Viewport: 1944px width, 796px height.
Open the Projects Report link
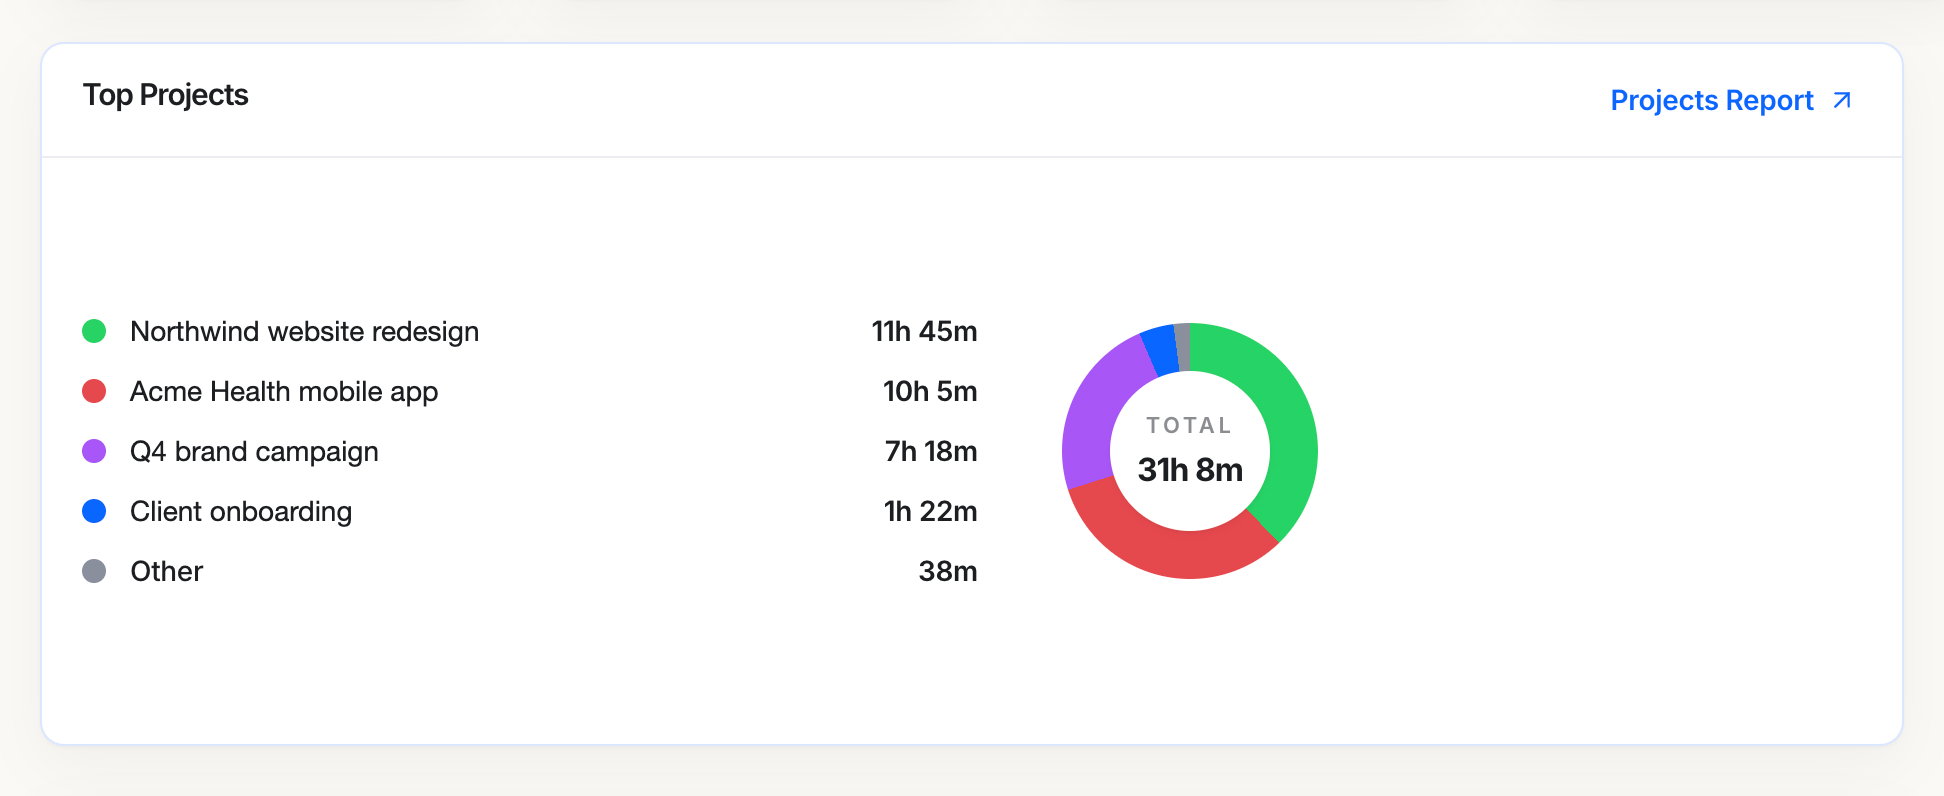[1731, 100]
